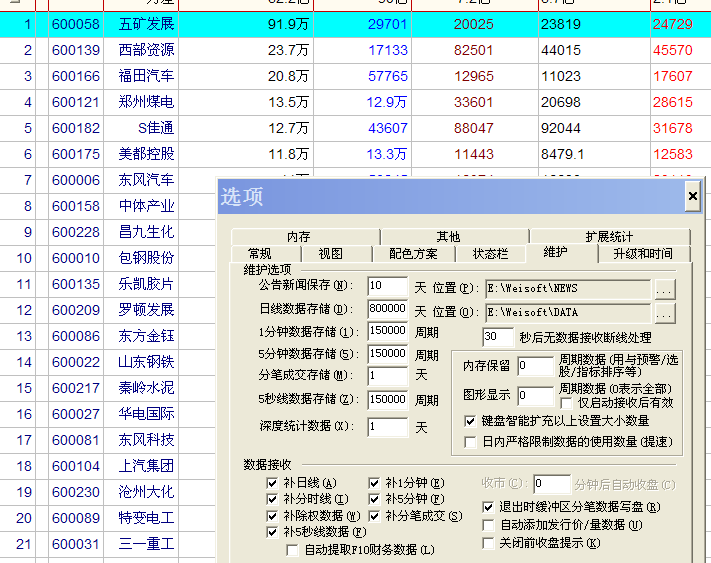
Task: Browse for the DATA folder location
Action: click(665, 313)
